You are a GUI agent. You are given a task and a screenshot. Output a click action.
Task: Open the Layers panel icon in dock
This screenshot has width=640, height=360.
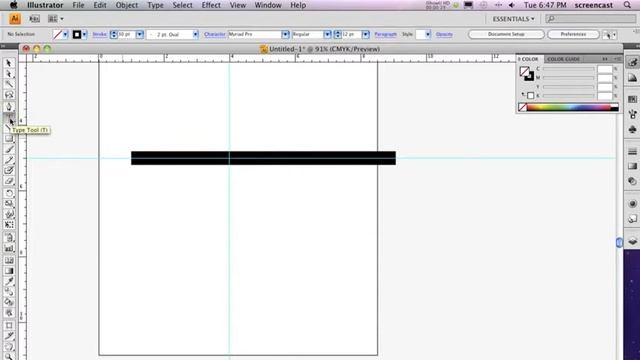pos(632,241)
